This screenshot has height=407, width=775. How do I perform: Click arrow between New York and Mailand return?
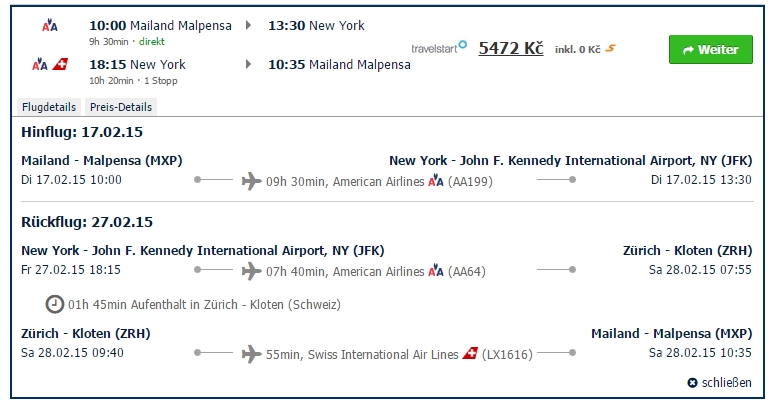coord(249,64)
